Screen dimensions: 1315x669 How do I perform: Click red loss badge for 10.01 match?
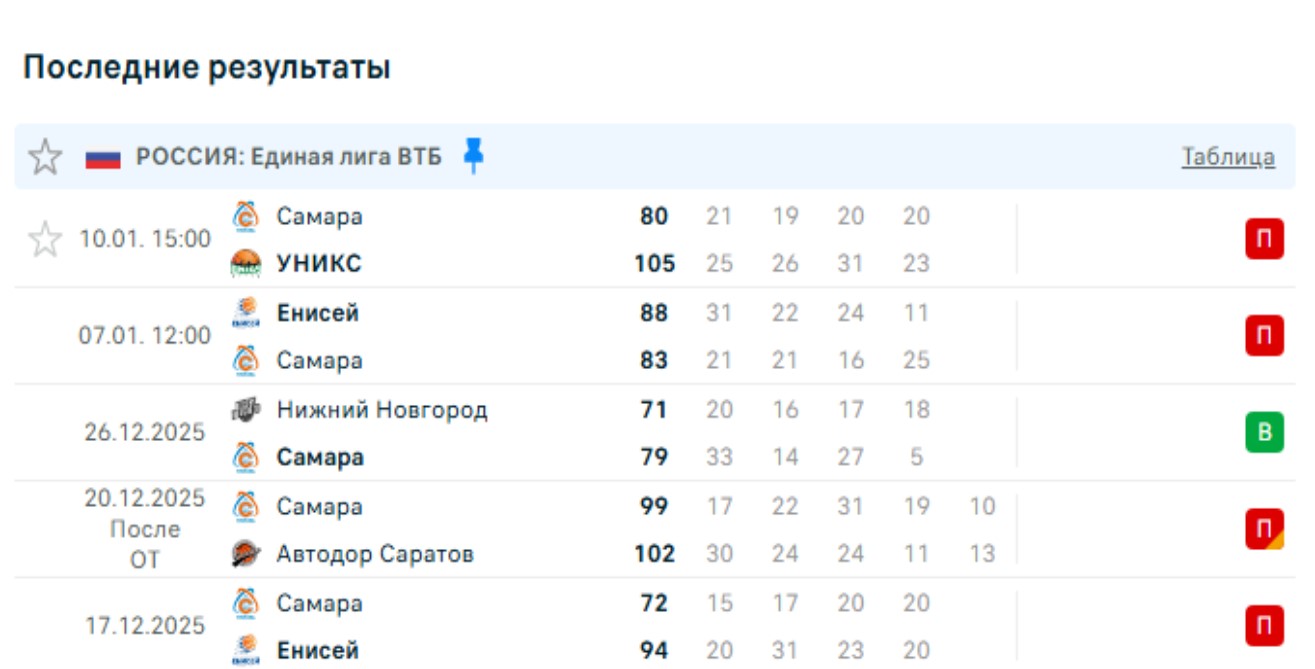pos(1264,240)
